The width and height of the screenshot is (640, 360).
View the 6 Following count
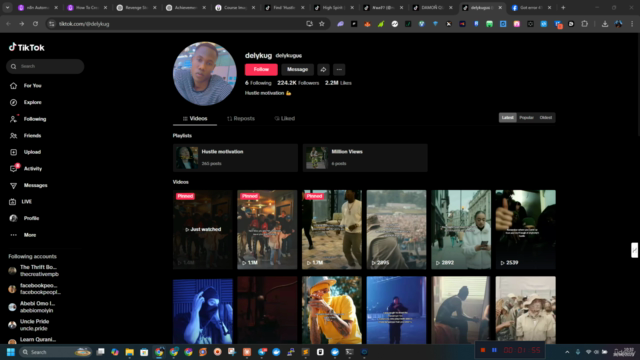point(258,83)
